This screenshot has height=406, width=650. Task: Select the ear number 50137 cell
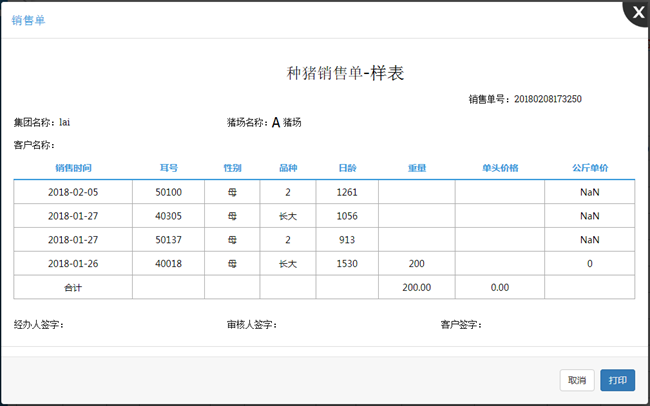[x=168, y=240]
